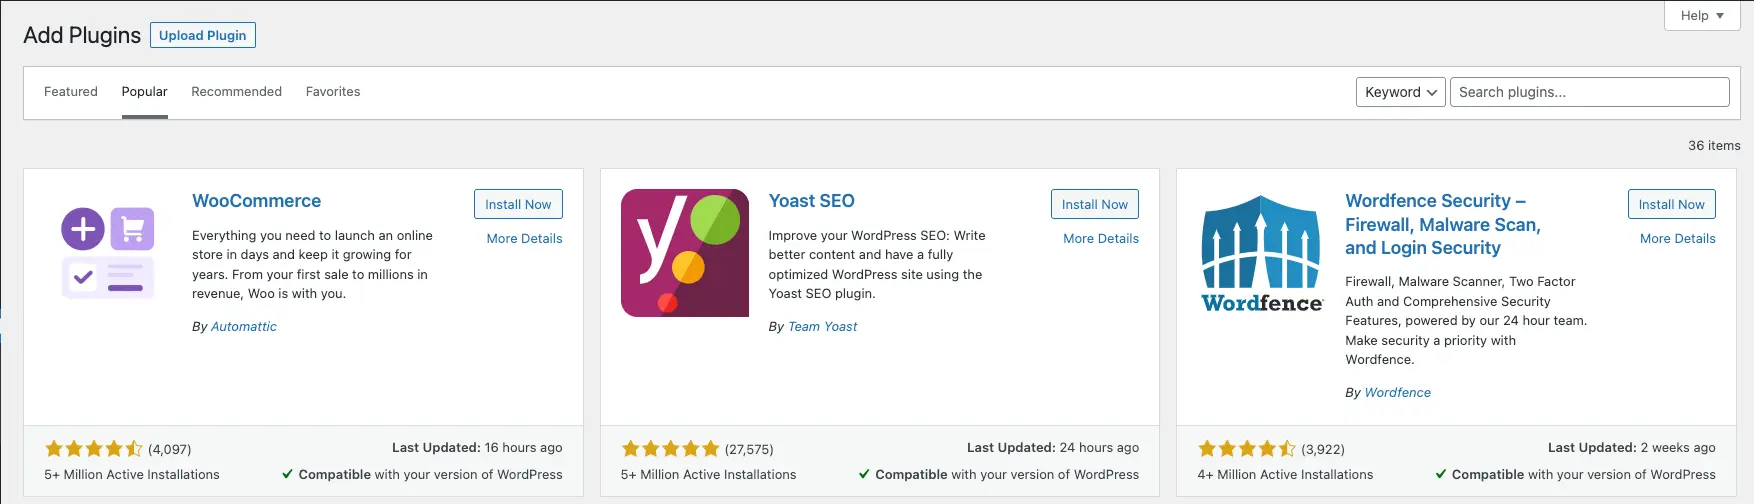Install Wordfence Security plugin now
The image size is (1754, 504).
[1672, 204]
